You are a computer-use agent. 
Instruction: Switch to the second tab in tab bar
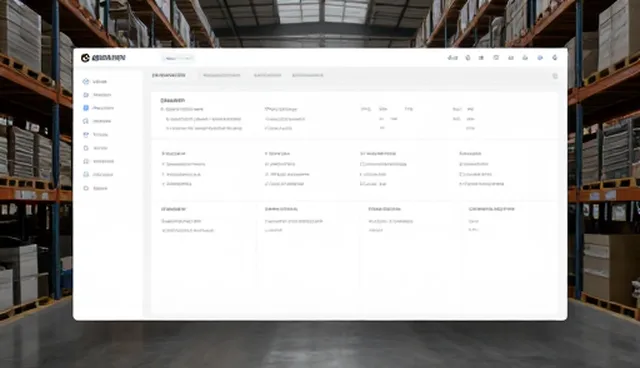tap(222, 75)
